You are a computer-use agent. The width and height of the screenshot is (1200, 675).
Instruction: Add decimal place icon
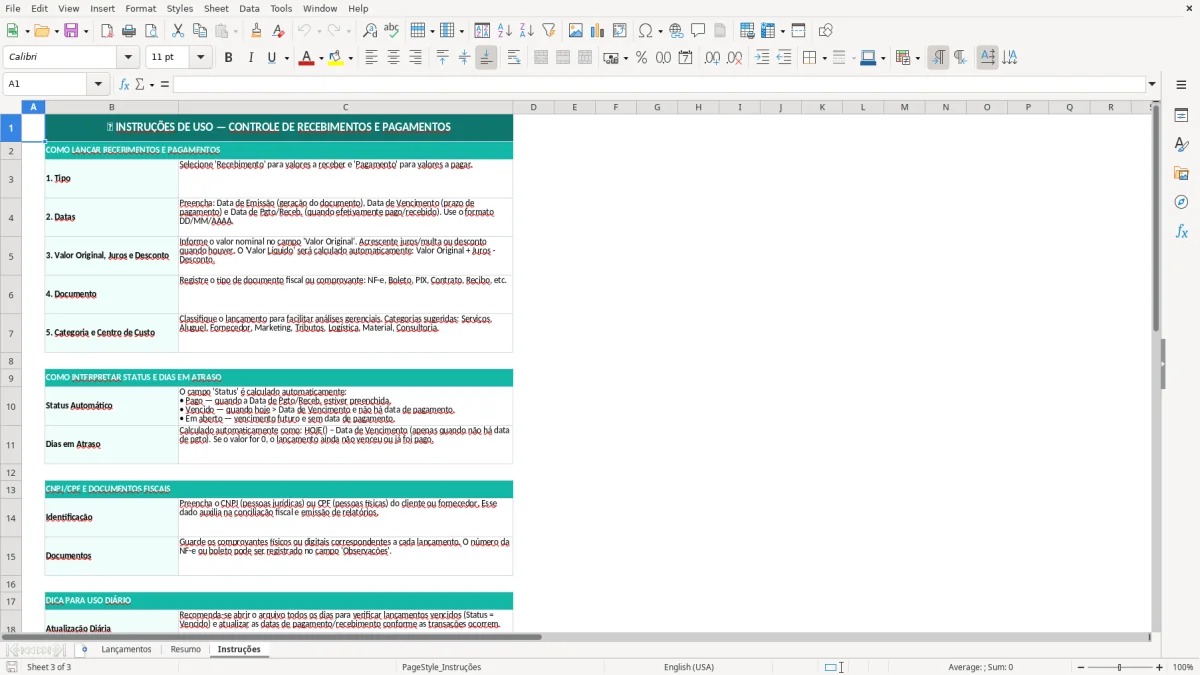712,58
